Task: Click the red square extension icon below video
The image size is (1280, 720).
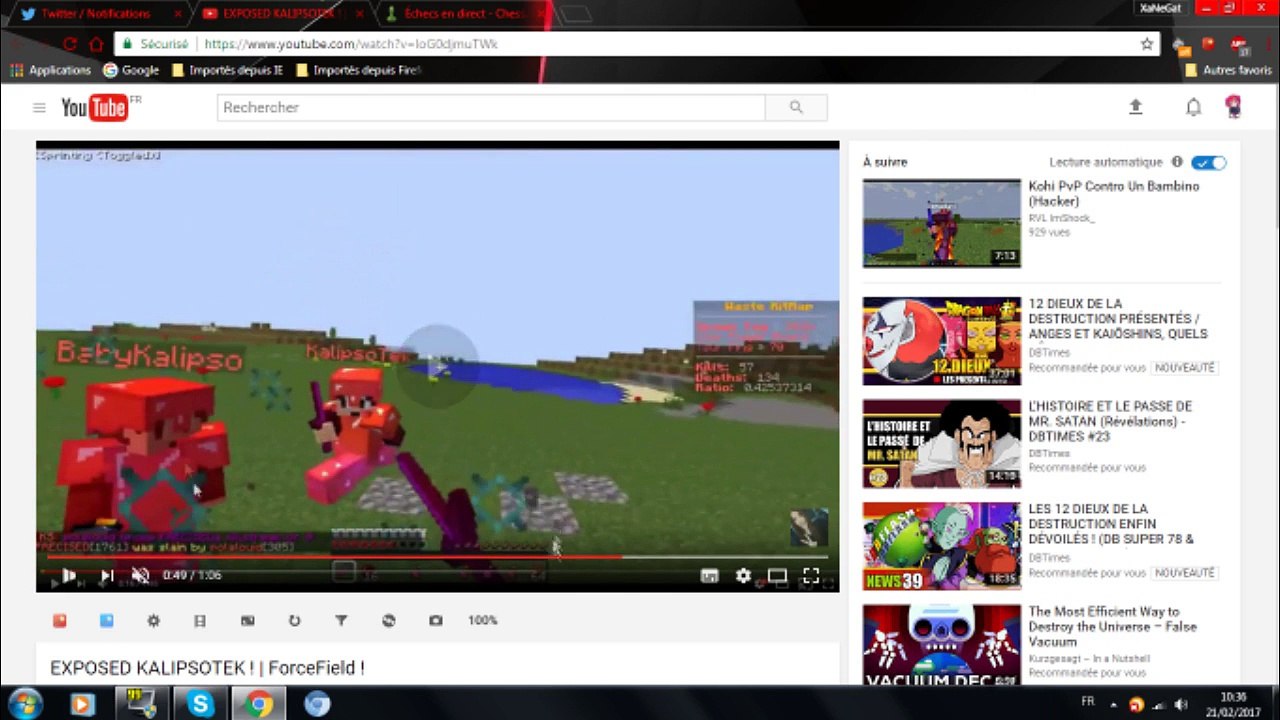Action: 60,620
